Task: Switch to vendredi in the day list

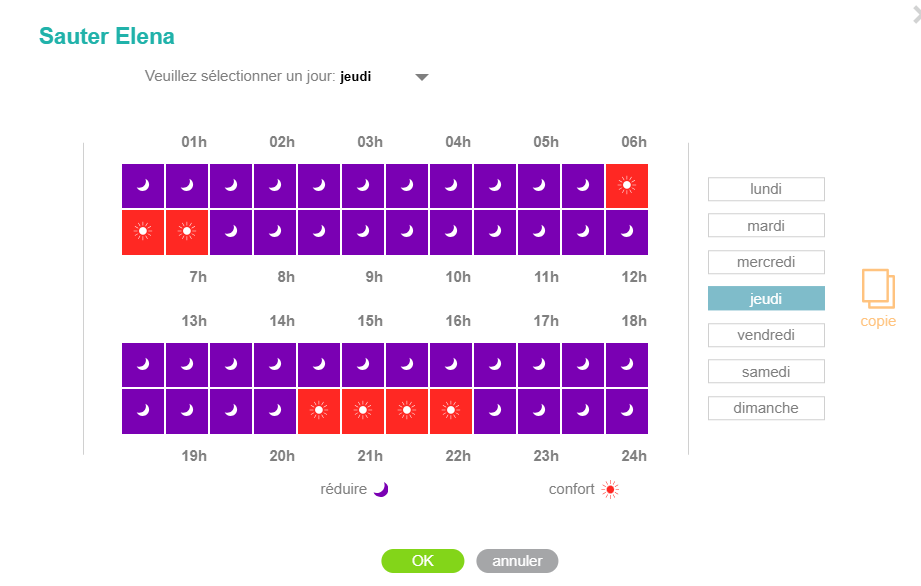Action: pyautogui.click(x=766, y=335)
